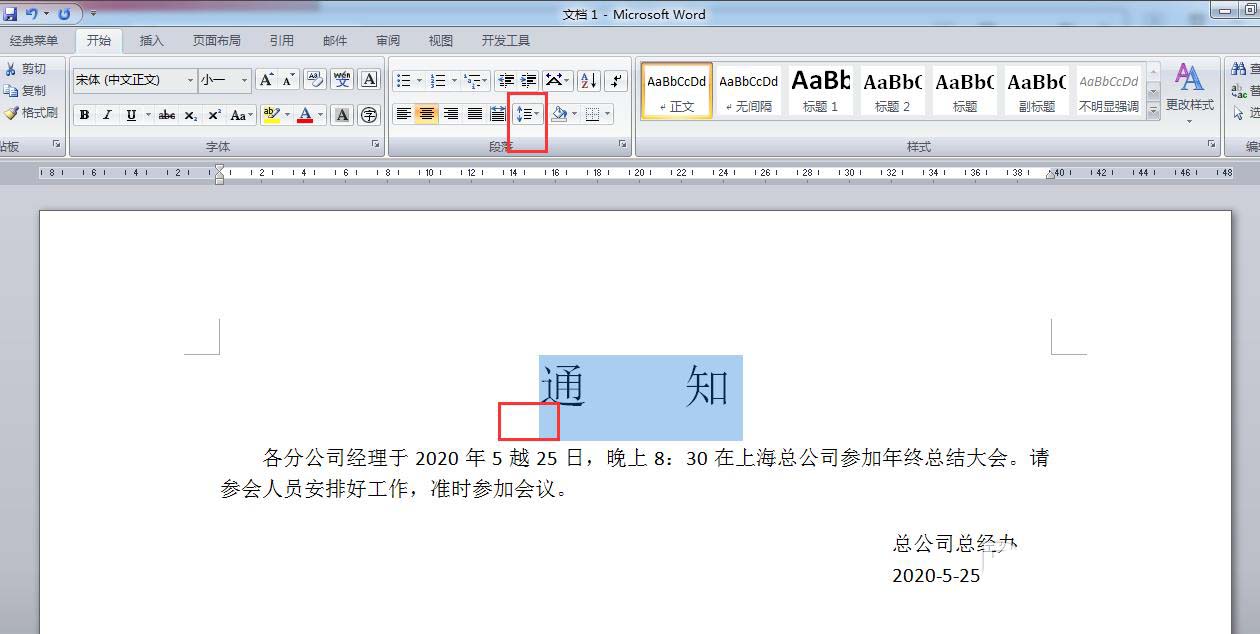
Task: Switch to the 页面布局 tab
Action: point(216,41)
